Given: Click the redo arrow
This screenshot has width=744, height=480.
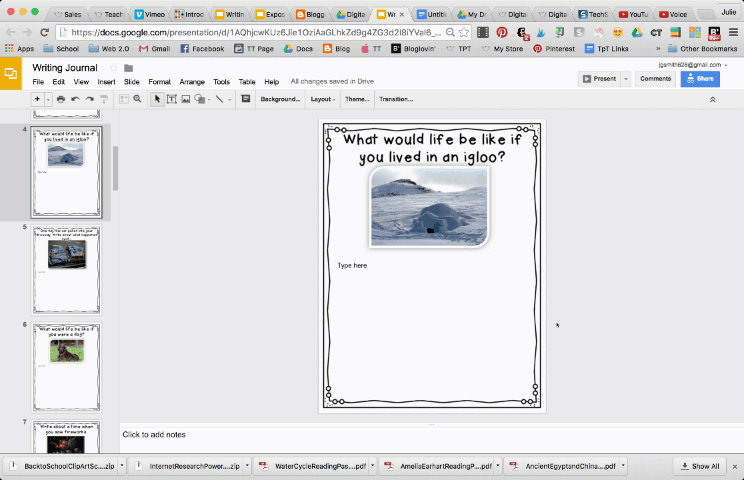Looking at the screenshot, I should (x=89, y=99).
